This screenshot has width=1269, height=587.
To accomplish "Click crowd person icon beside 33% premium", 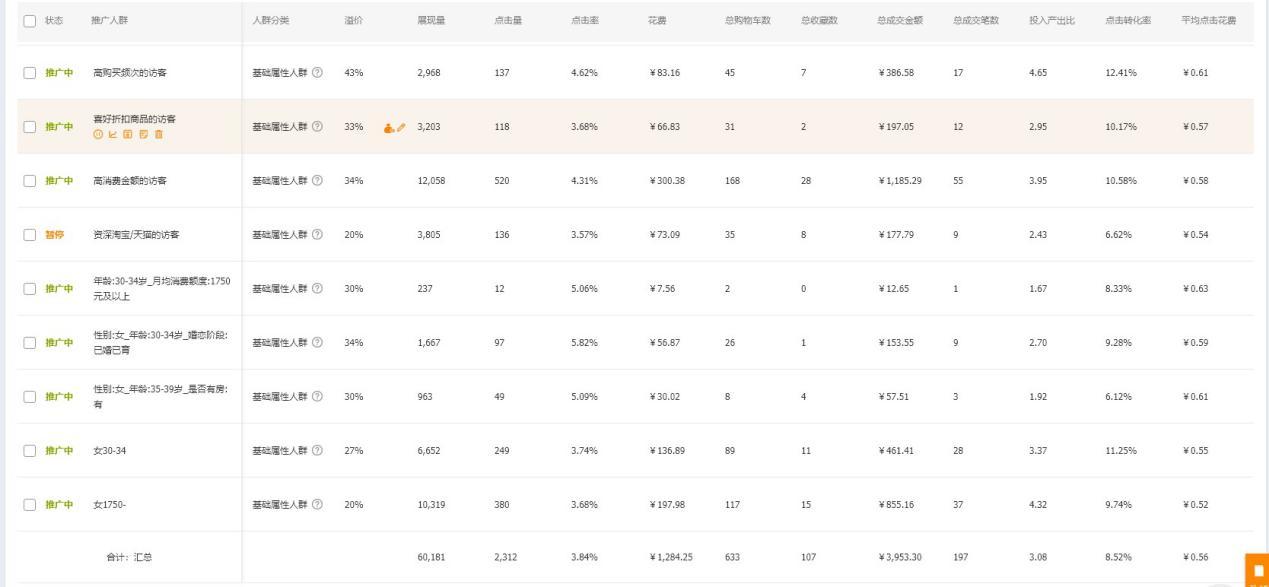I will [388, 128].
